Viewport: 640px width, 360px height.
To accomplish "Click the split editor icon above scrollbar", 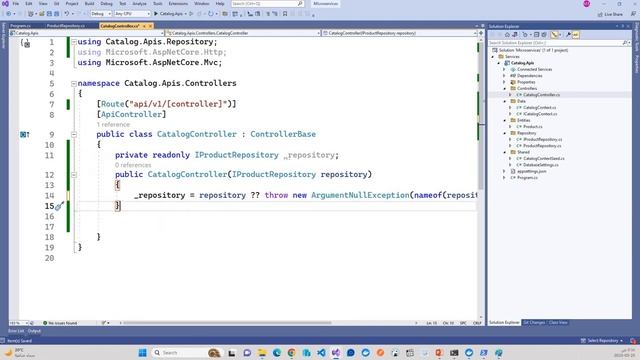I will (x=481, y=33).
